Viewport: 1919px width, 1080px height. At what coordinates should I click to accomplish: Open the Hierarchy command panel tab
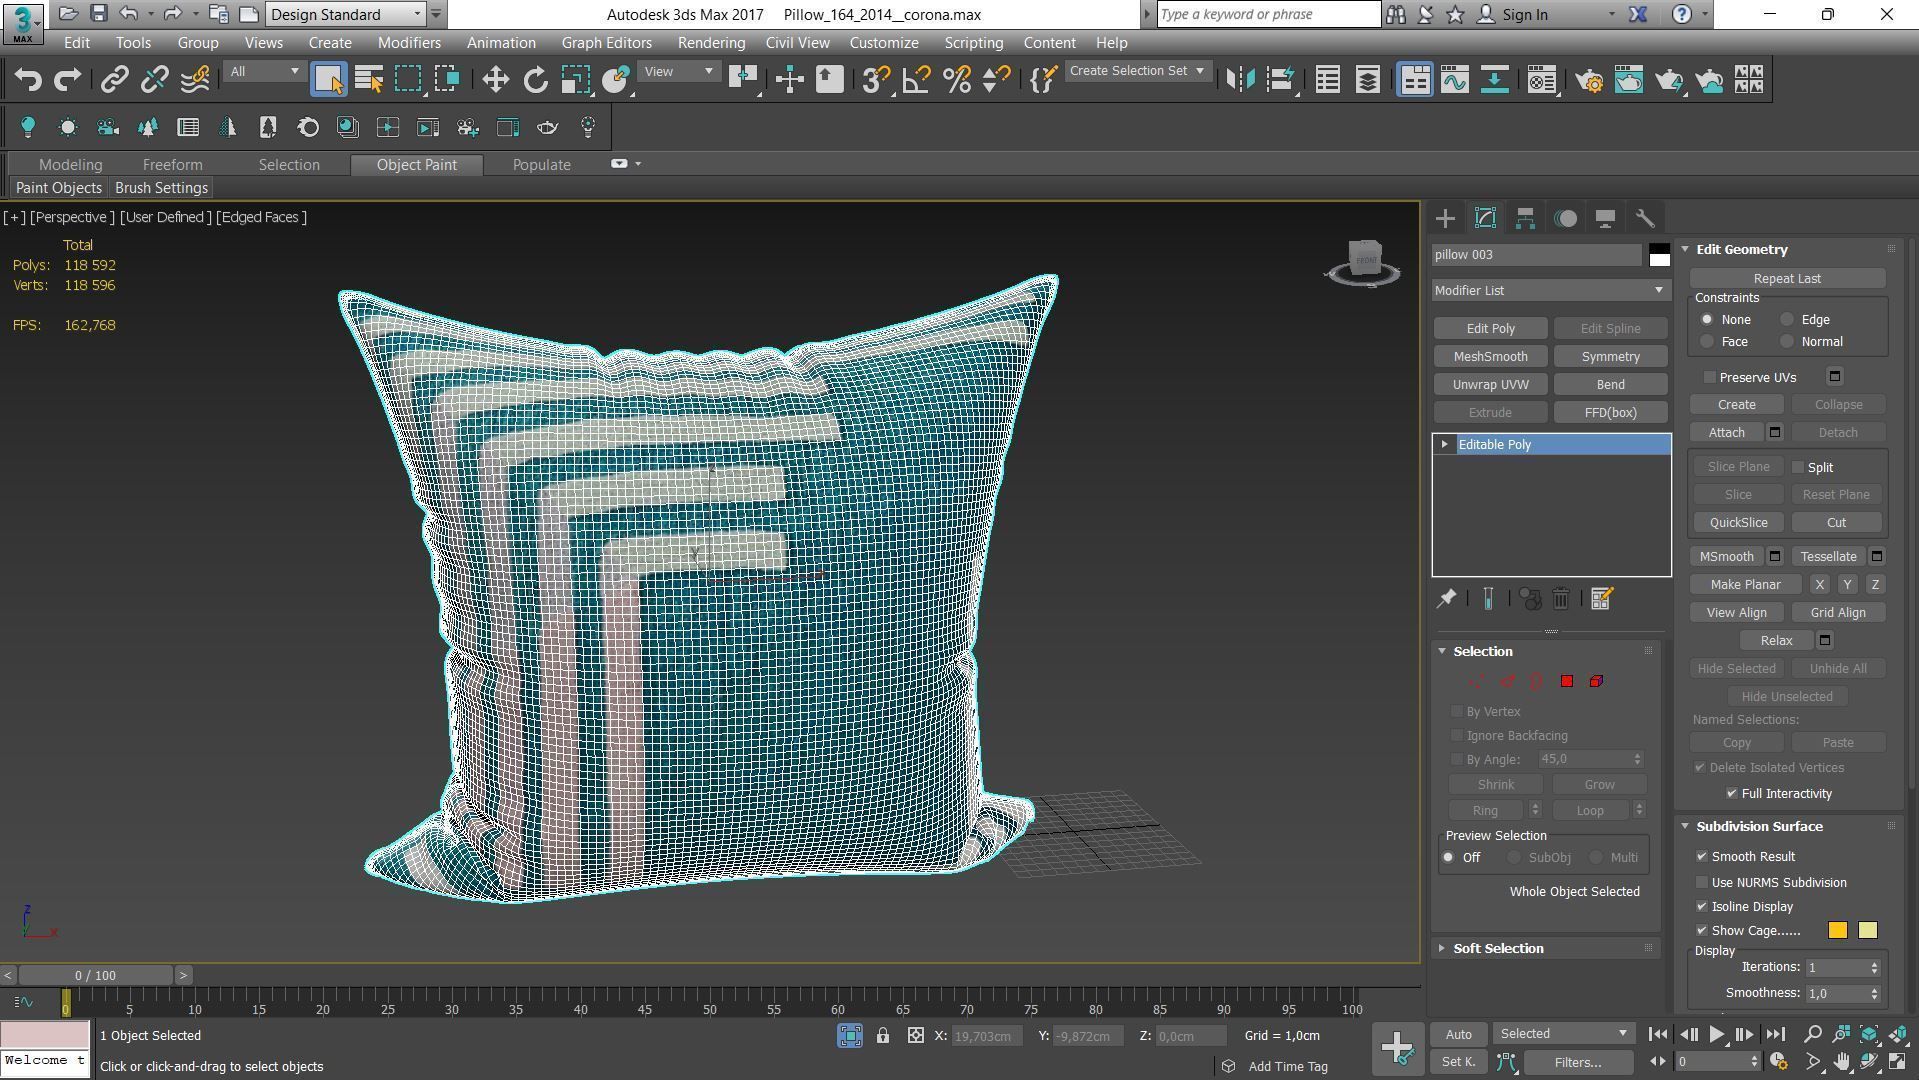[x=1525, y=218]
